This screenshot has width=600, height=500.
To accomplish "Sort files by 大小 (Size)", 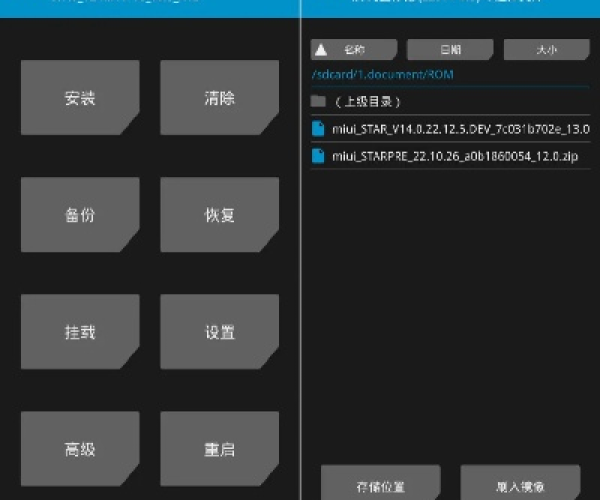I will click(x=546, y=49).
